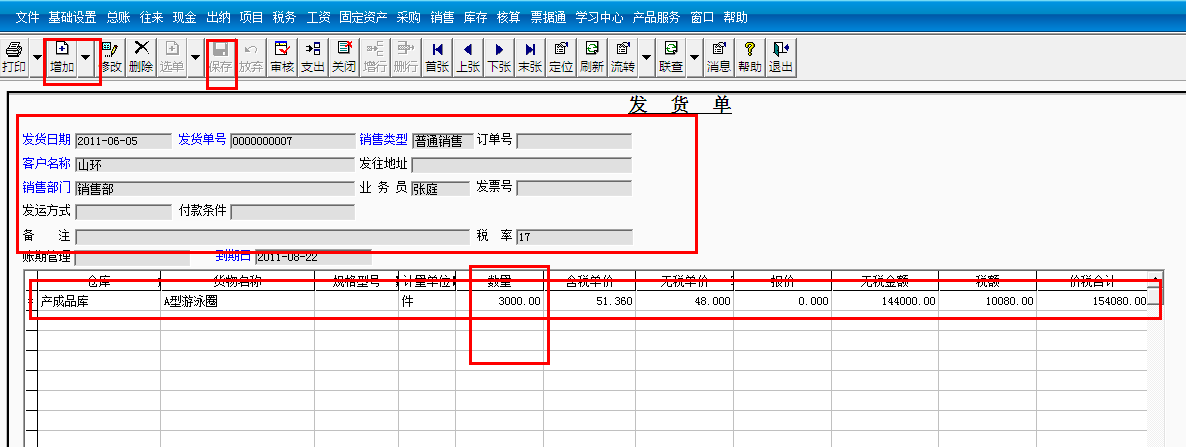Click the 客户名称 field containing 山环
Viewport: 1186px width, 447px height.
point(215,165)
